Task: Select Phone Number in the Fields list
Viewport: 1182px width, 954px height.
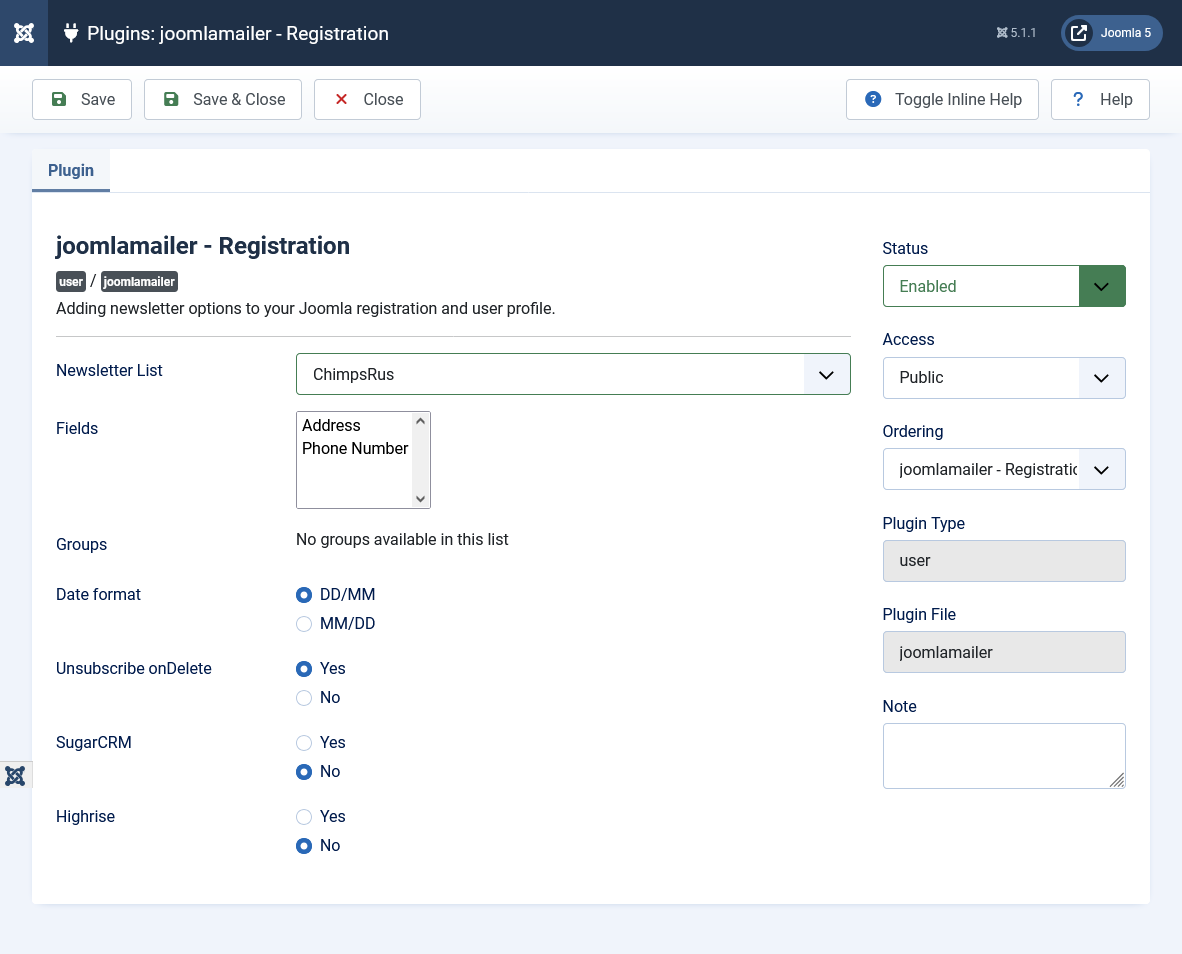Action: click(x=355, y=448)
